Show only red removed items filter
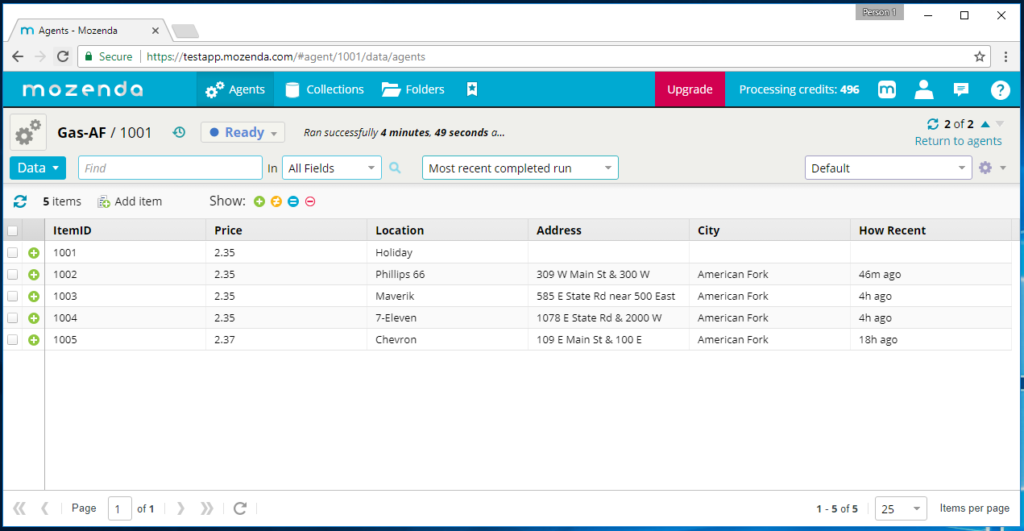 310,201
